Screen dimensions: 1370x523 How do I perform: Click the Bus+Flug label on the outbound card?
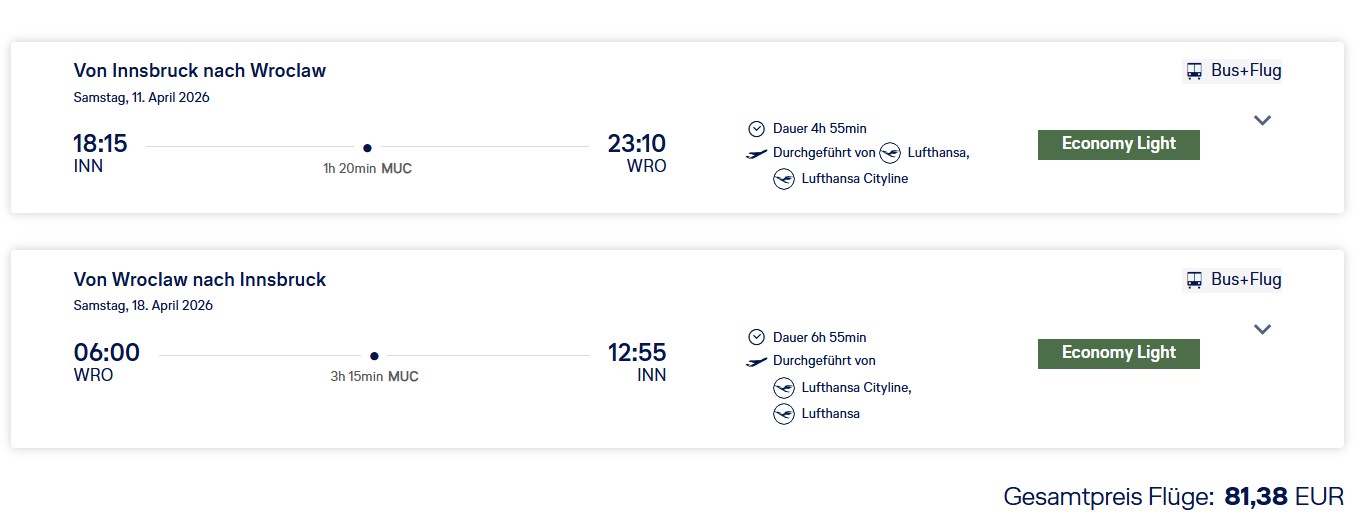coord(1245,71)
